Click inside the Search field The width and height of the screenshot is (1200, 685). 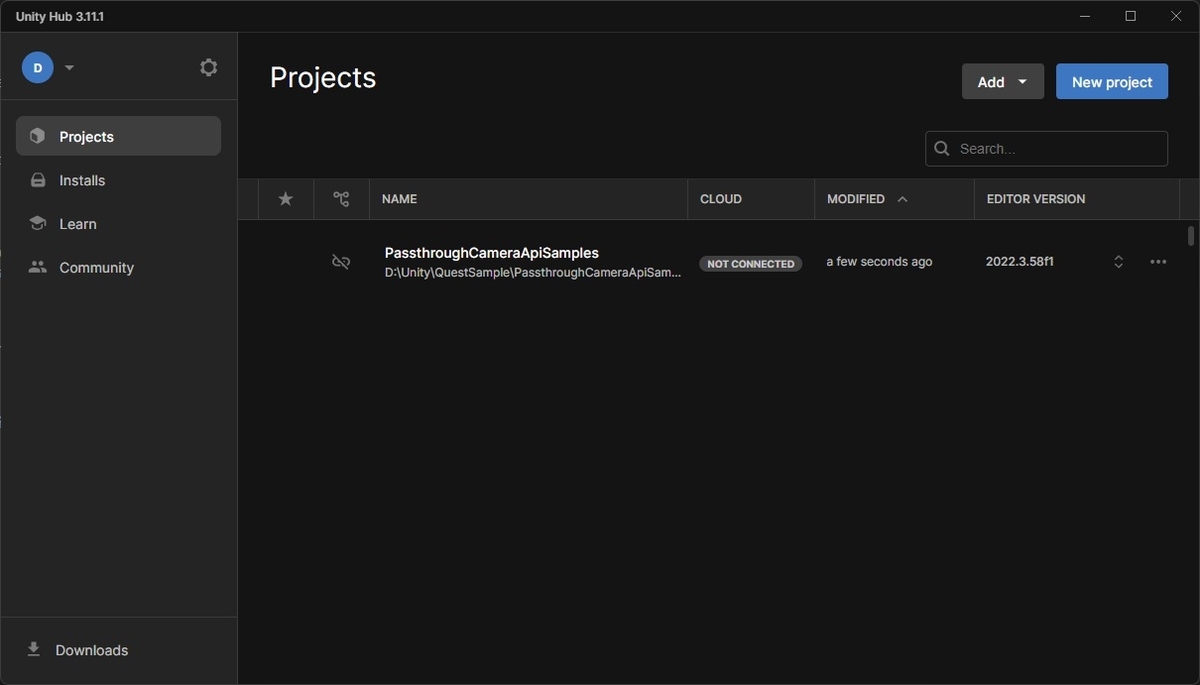pyautogui.click(x=1045, y=148)
